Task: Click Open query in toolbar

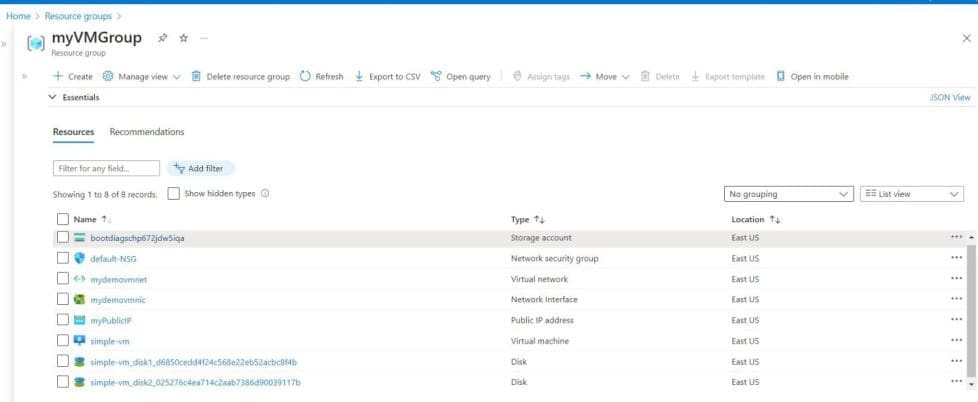Action: [460, 77]
